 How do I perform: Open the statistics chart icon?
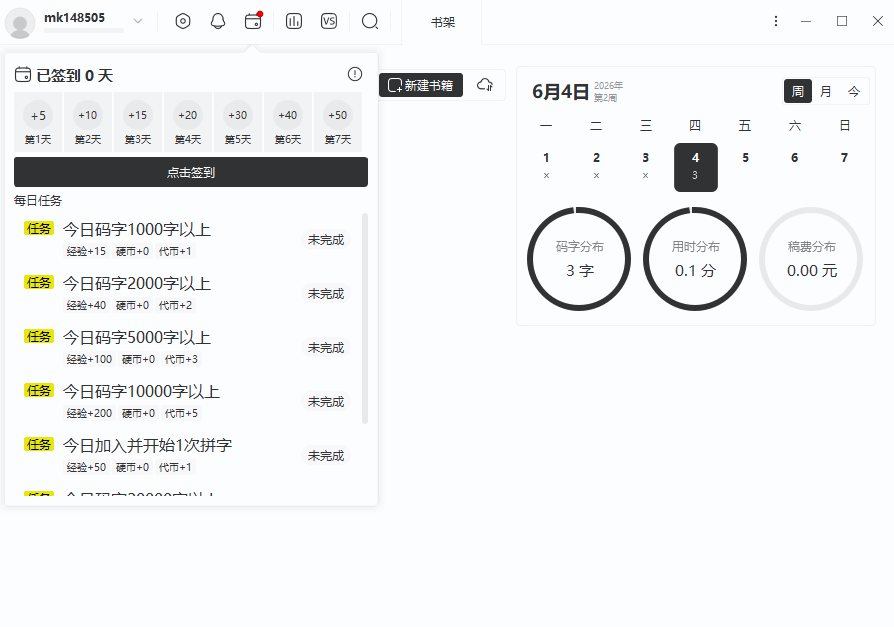tap(294, 22)
